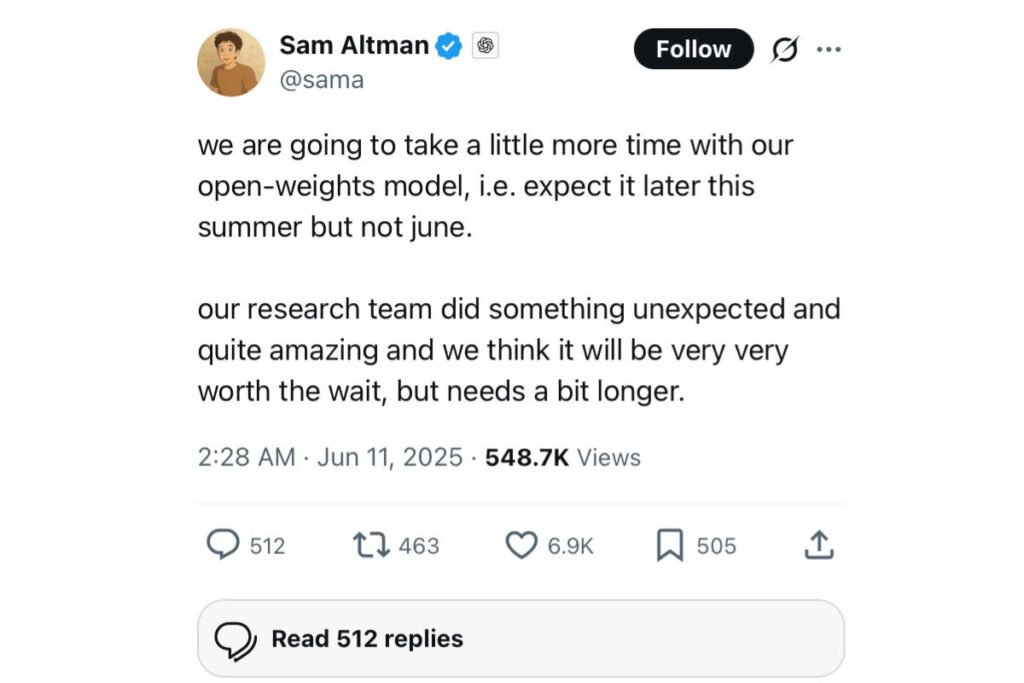Screen dimensions: 1024x683
Task: Click the verified blue checkmark badge
Action: point(449,44)
